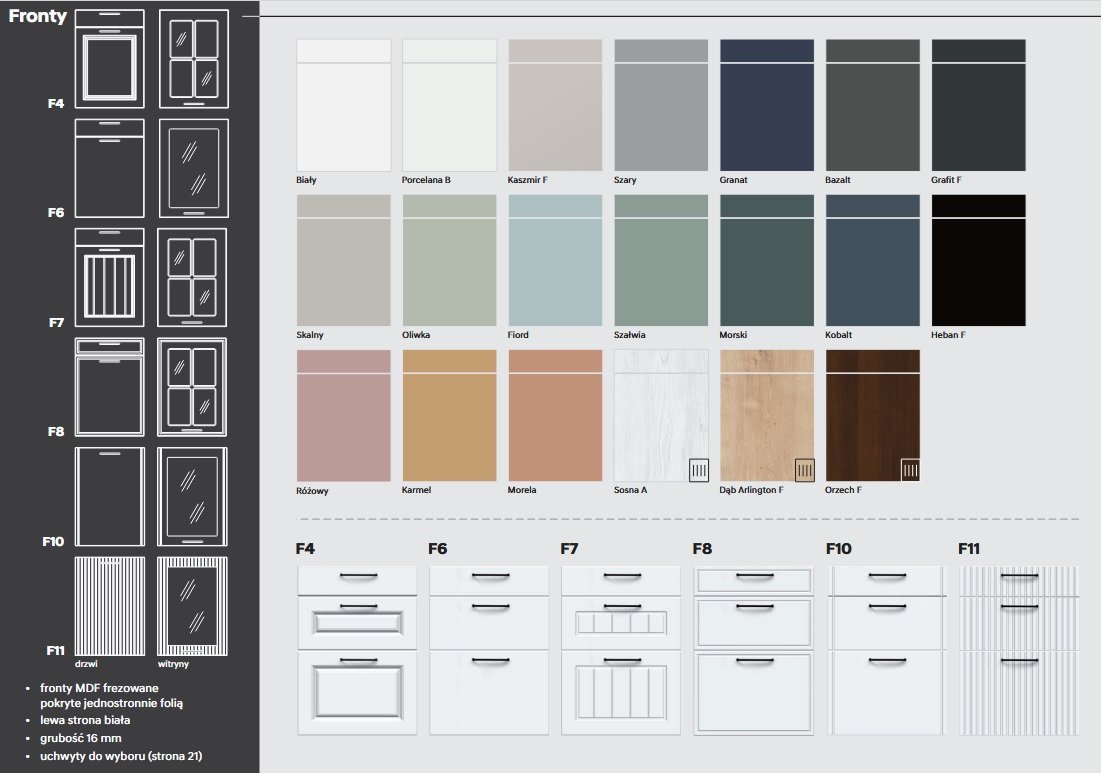Select the Karmel color swatch
The width and height of the screenshot is (1101, 773).
(449, 415)
